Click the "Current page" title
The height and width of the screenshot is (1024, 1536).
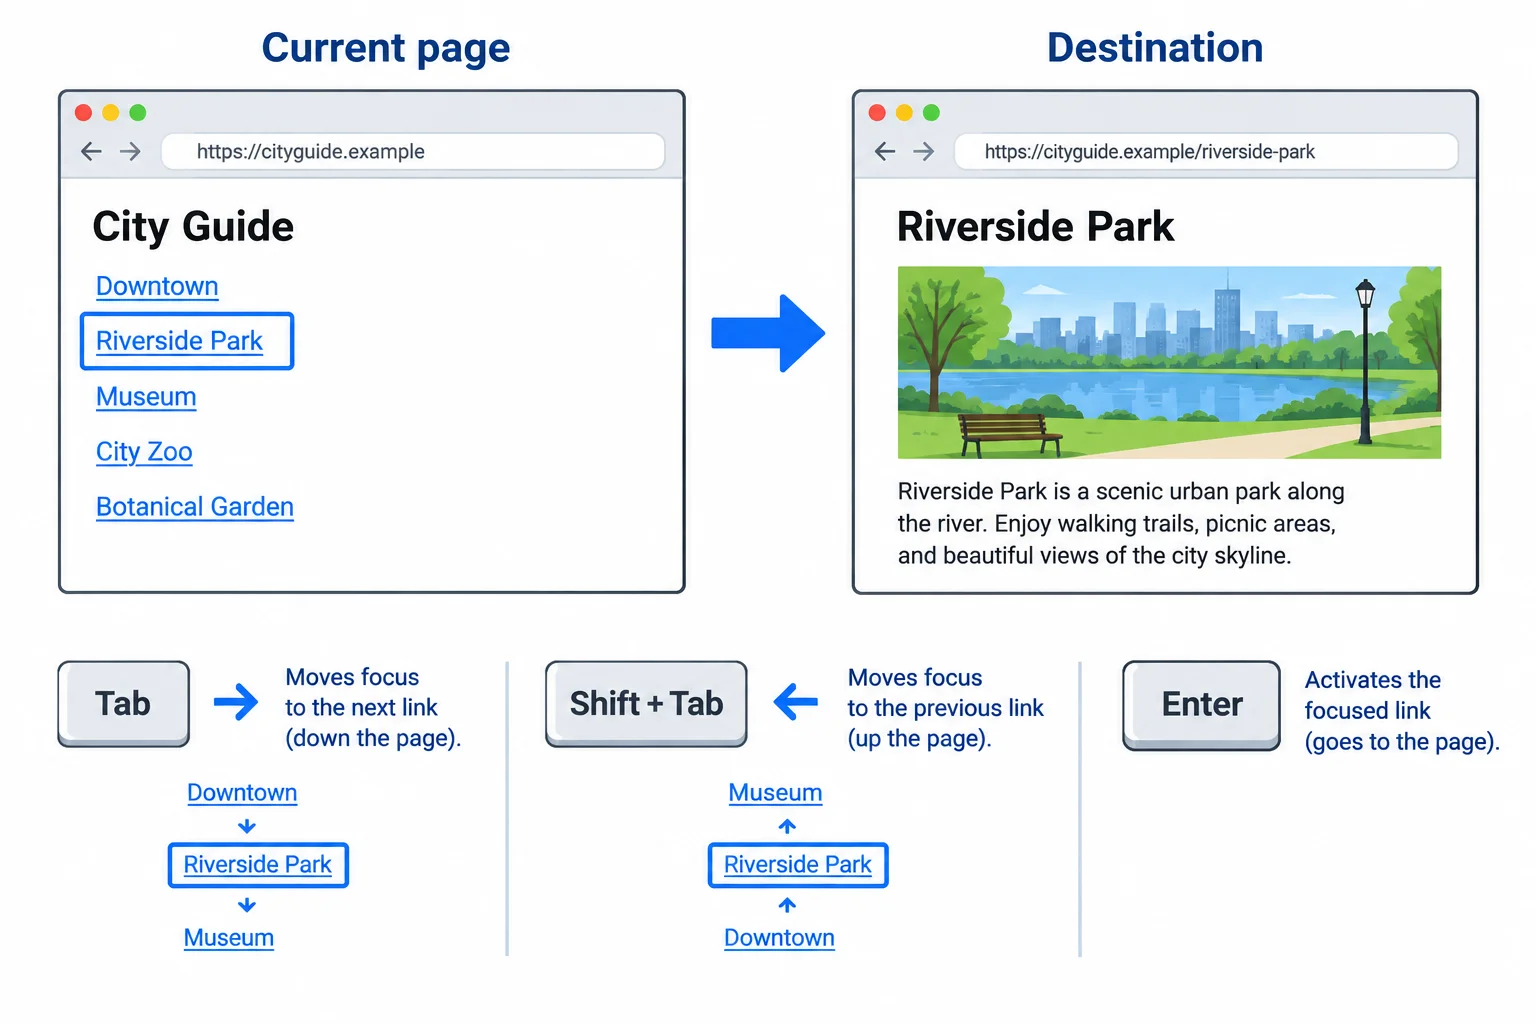pyautogui.click(x=386, y=48)
